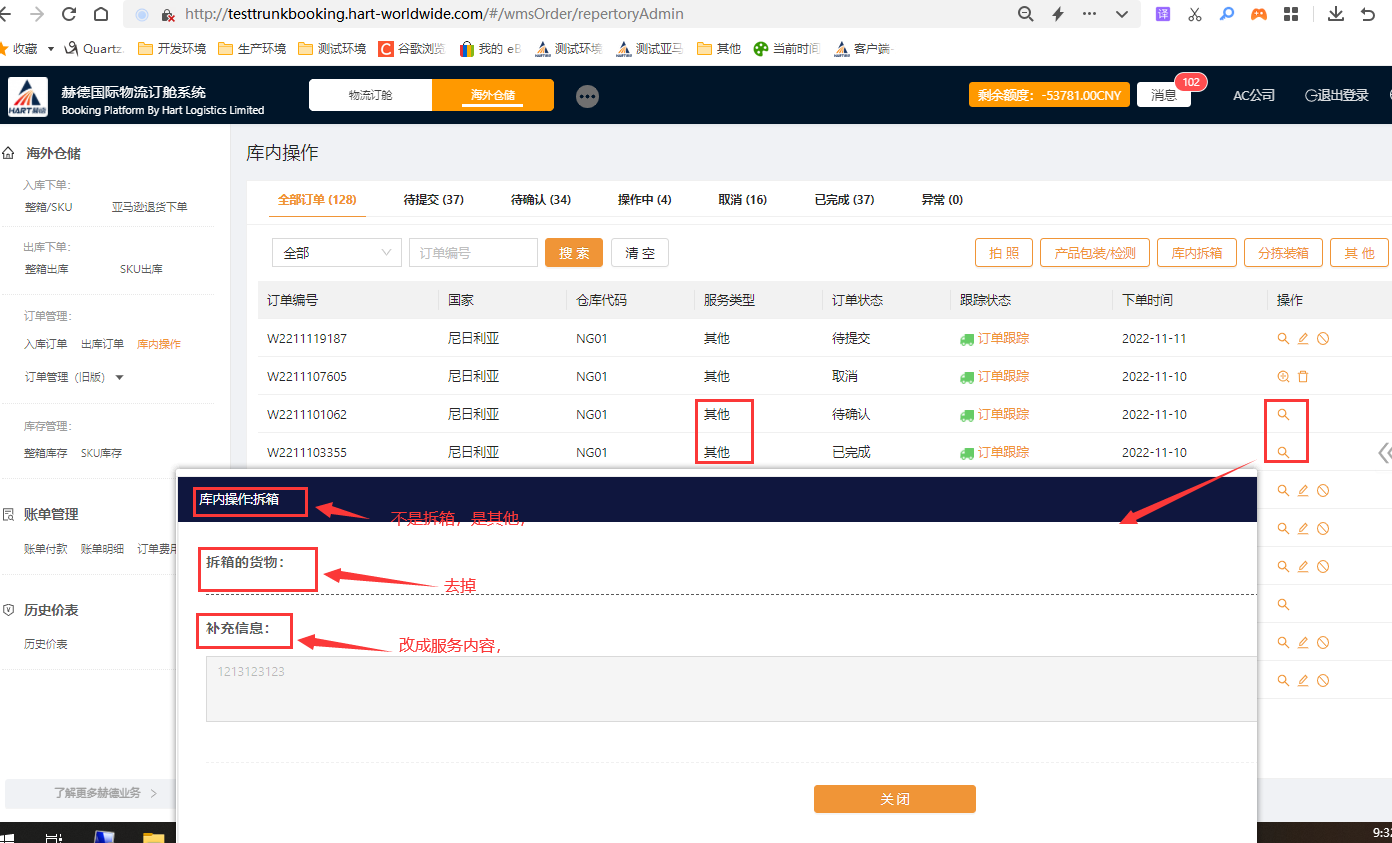Switch to the 待提交 (37) tab
Image resolution: width=1392 pixels, height=843 pixels.
(433, 200)
